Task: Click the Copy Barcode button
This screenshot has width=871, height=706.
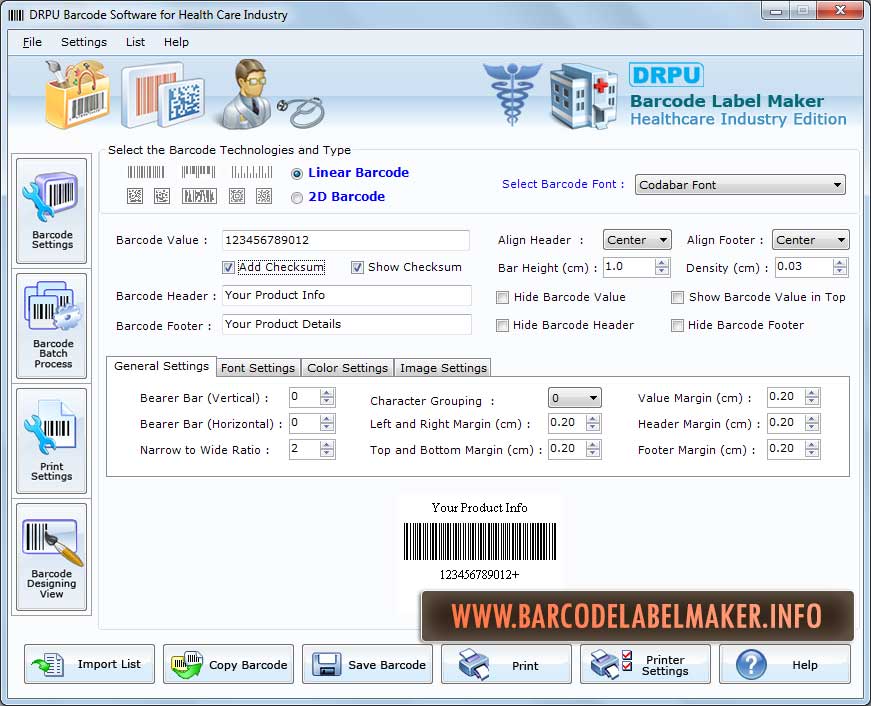Action: pyautogui.click(x=228, y=664)
